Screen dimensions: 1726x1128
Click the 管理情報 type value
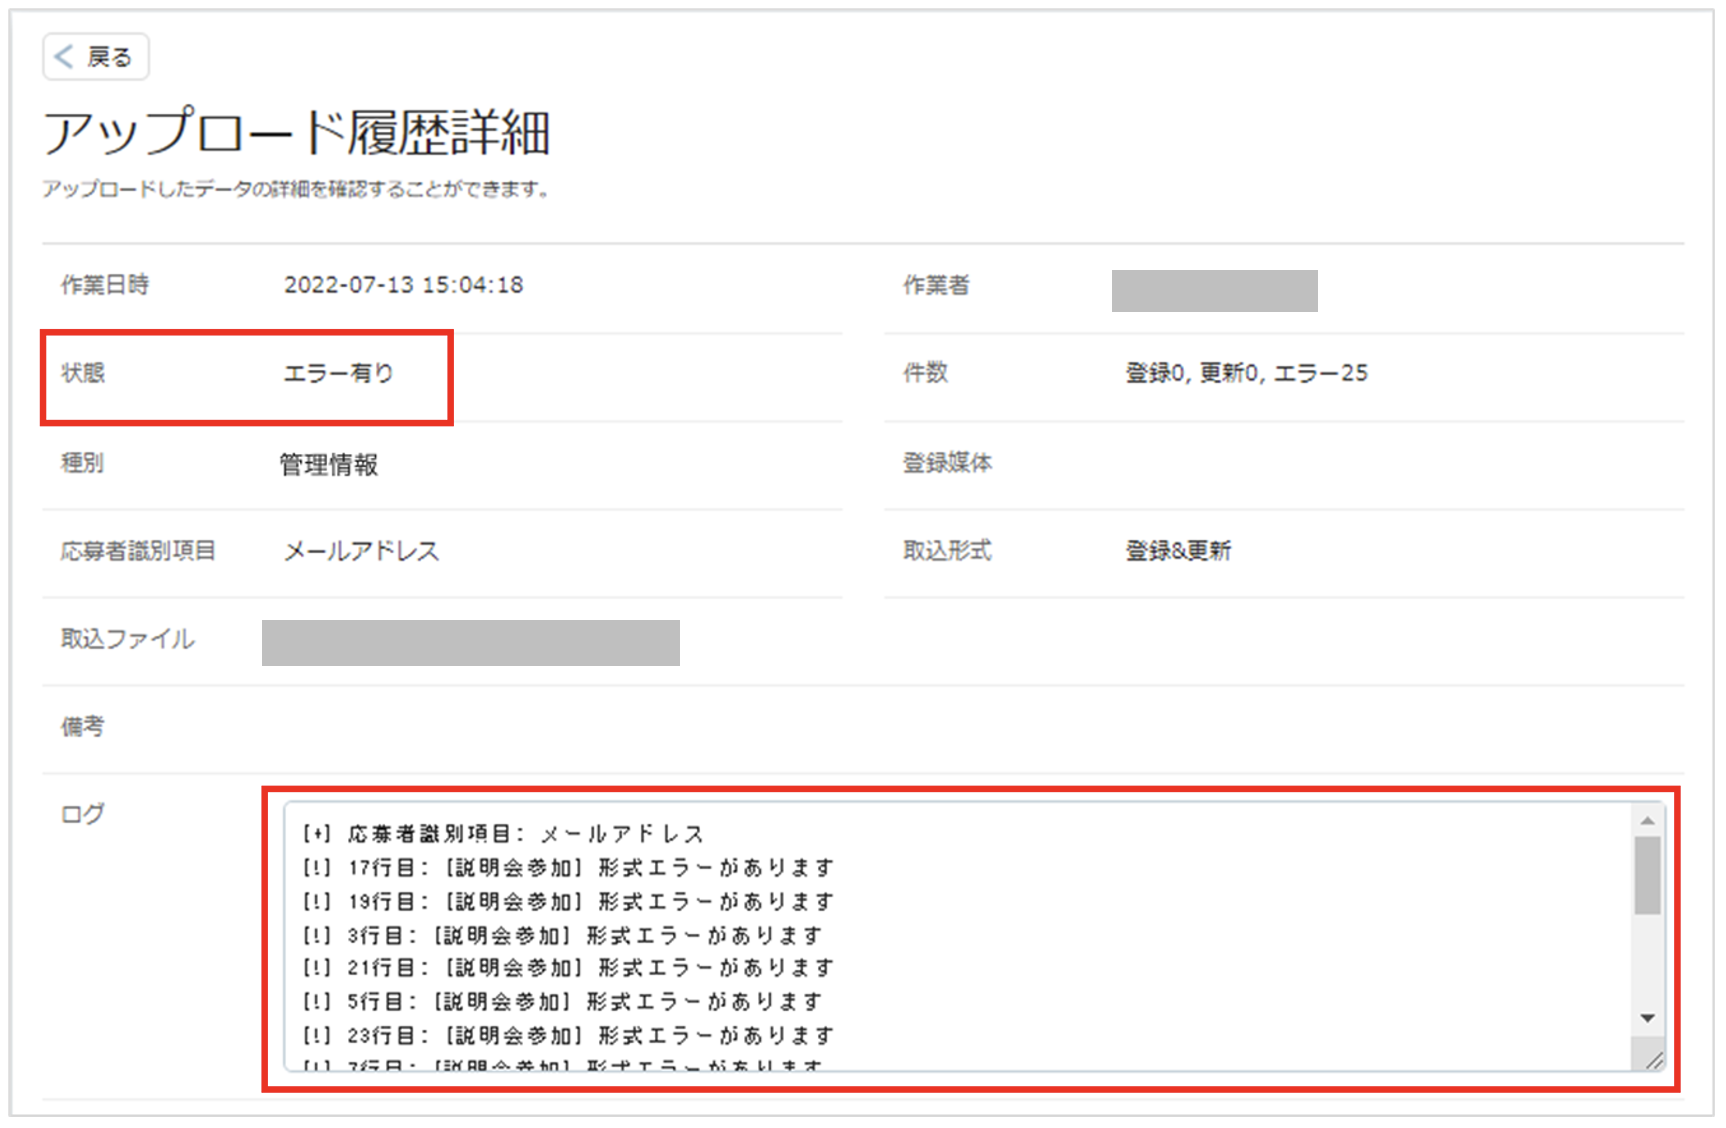click(x=329, y=465)
